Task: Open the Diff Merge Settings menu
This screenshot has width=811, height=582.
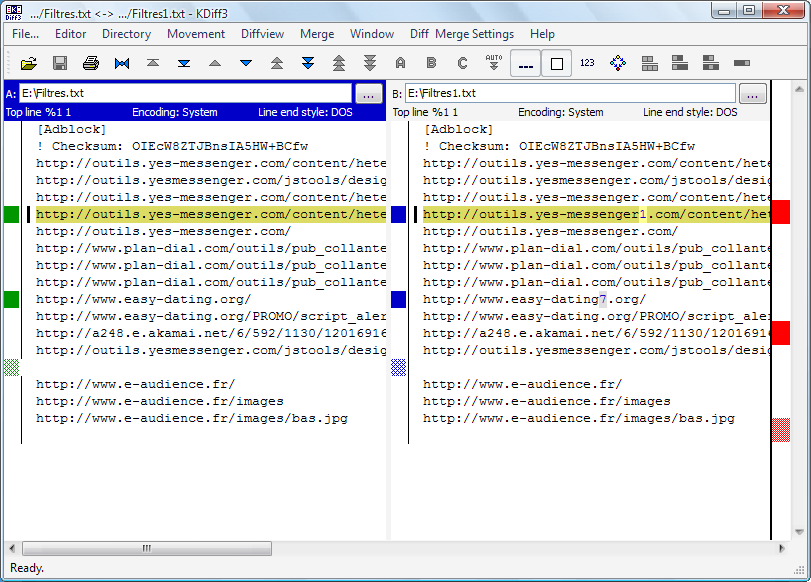Action: click(462, 34)
